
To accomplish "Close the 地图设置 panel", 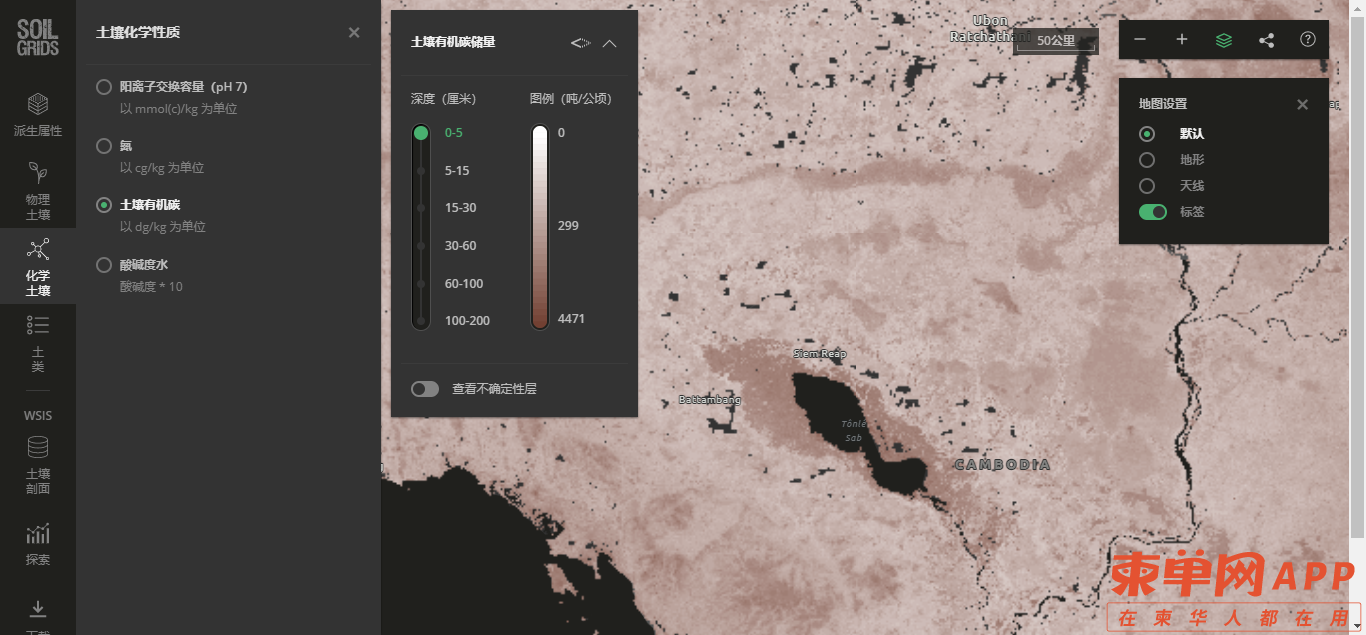I will [1302, 104].
